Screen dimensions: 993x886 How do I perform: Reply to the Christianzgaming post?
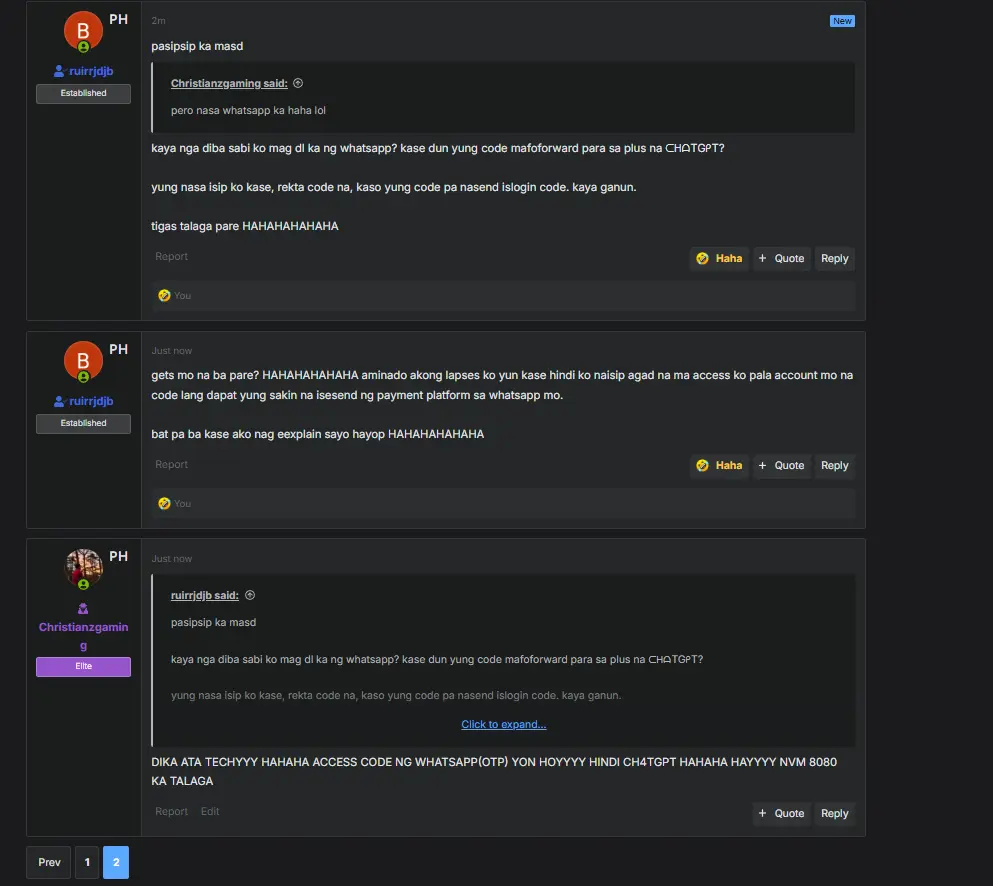point(834,813)
